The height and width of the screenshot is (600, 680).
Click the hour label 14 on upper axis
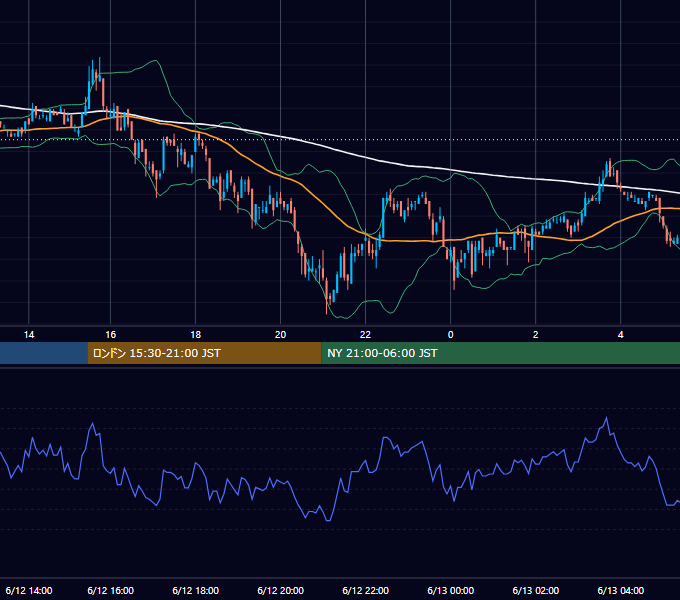pos(29,335)
